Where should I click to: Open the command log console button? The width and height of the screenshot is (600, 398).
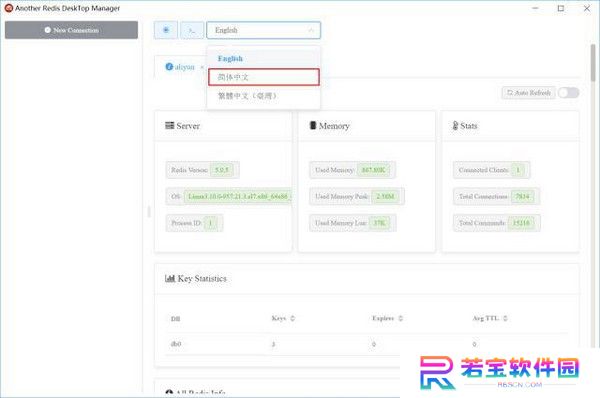192,30
